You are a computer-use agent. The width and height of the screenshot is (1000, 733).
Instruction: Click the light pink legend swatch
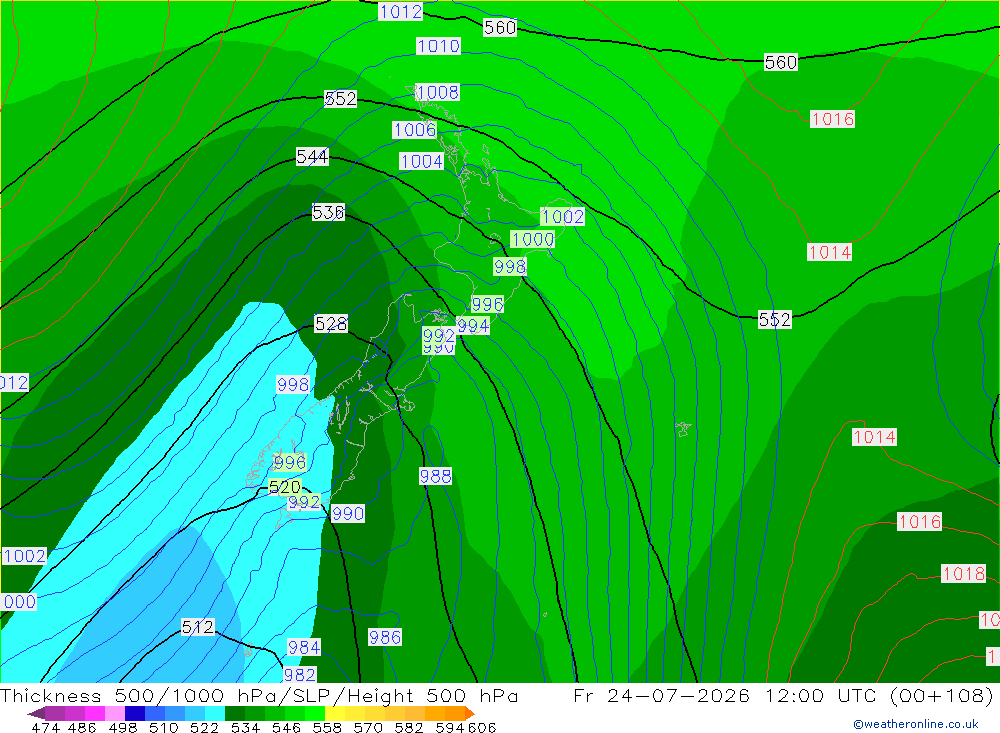[x=115, y=713]
